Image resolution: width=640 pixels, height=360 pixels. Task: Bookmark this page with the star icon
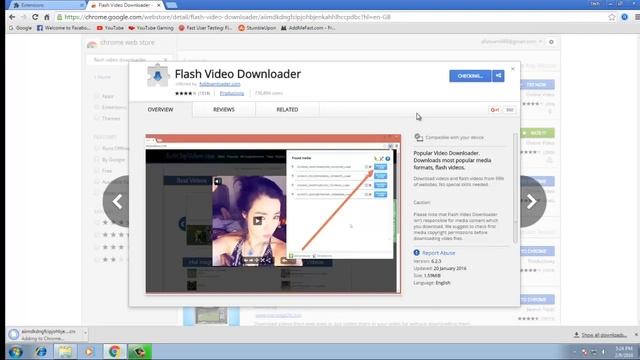tap(611, 17)
